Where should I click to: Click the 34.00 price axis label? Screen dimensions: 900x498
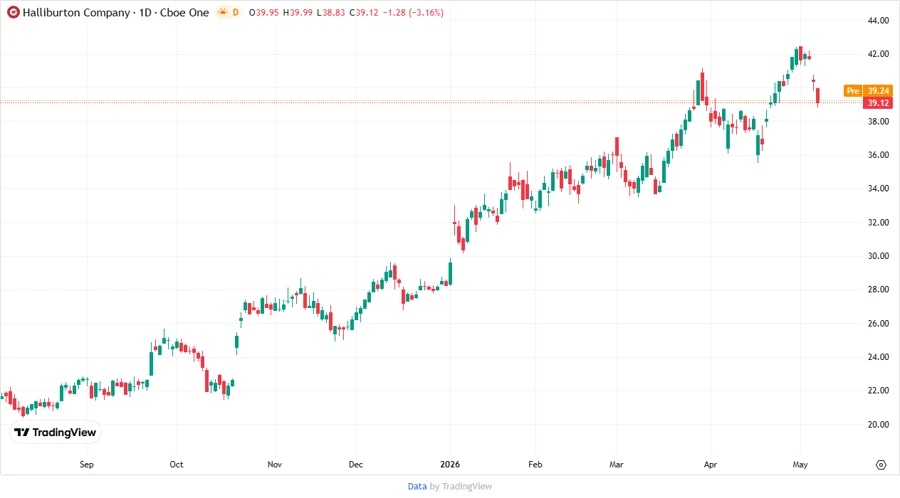878,188
